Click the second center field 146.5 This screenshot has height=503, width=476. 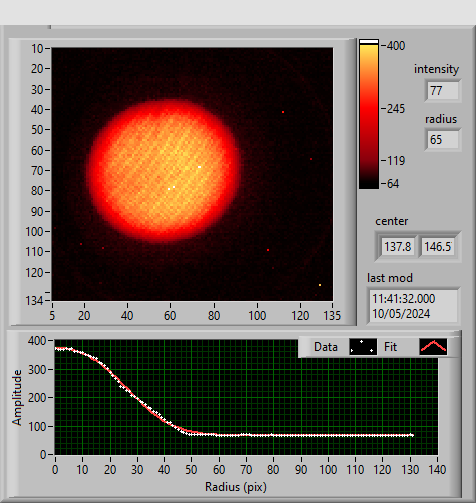click(437, 247)
